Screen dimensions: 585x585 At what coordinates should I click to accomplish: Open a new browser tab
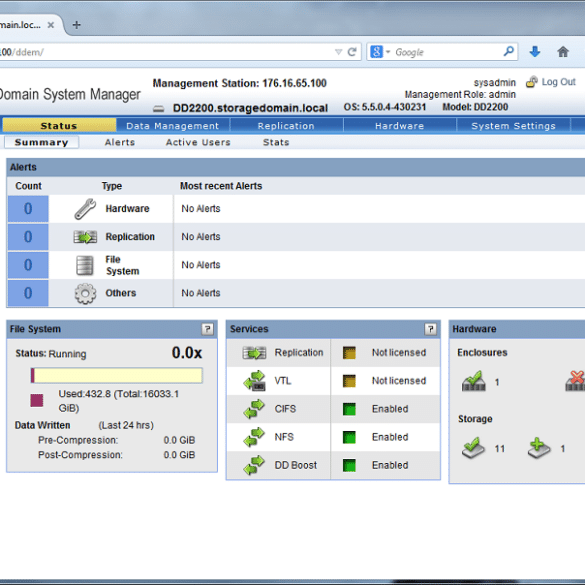tap(76, 25)
